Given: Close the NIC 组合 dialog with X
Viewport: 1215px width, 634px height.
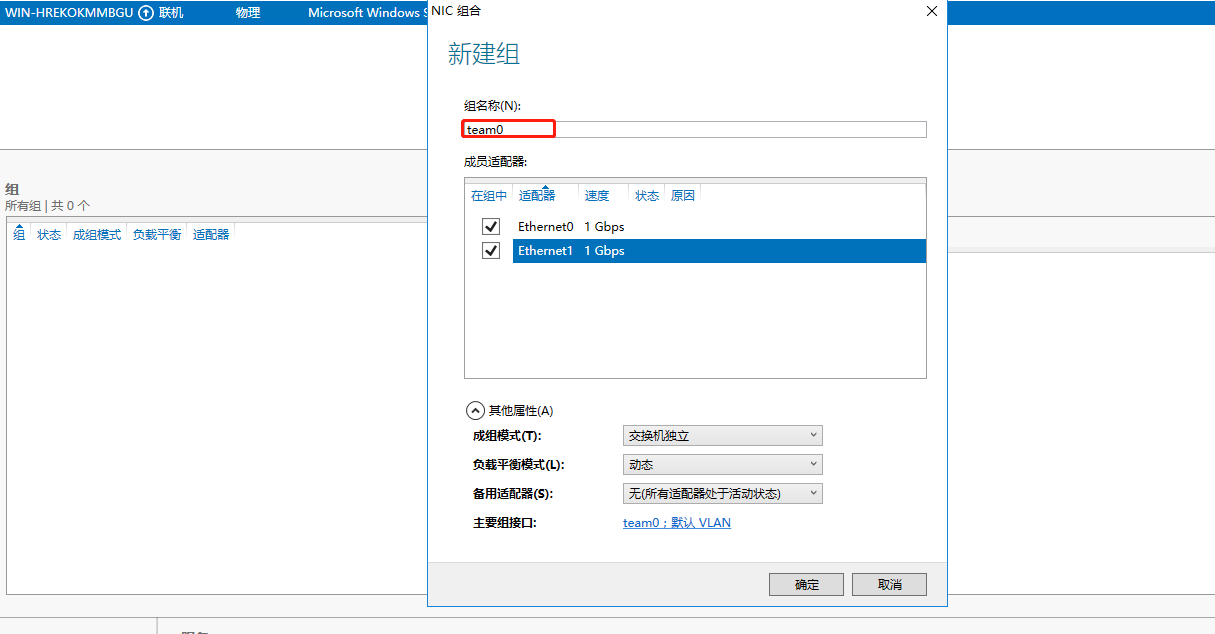Looking at the screenshot, I should (x=932, y=11).
